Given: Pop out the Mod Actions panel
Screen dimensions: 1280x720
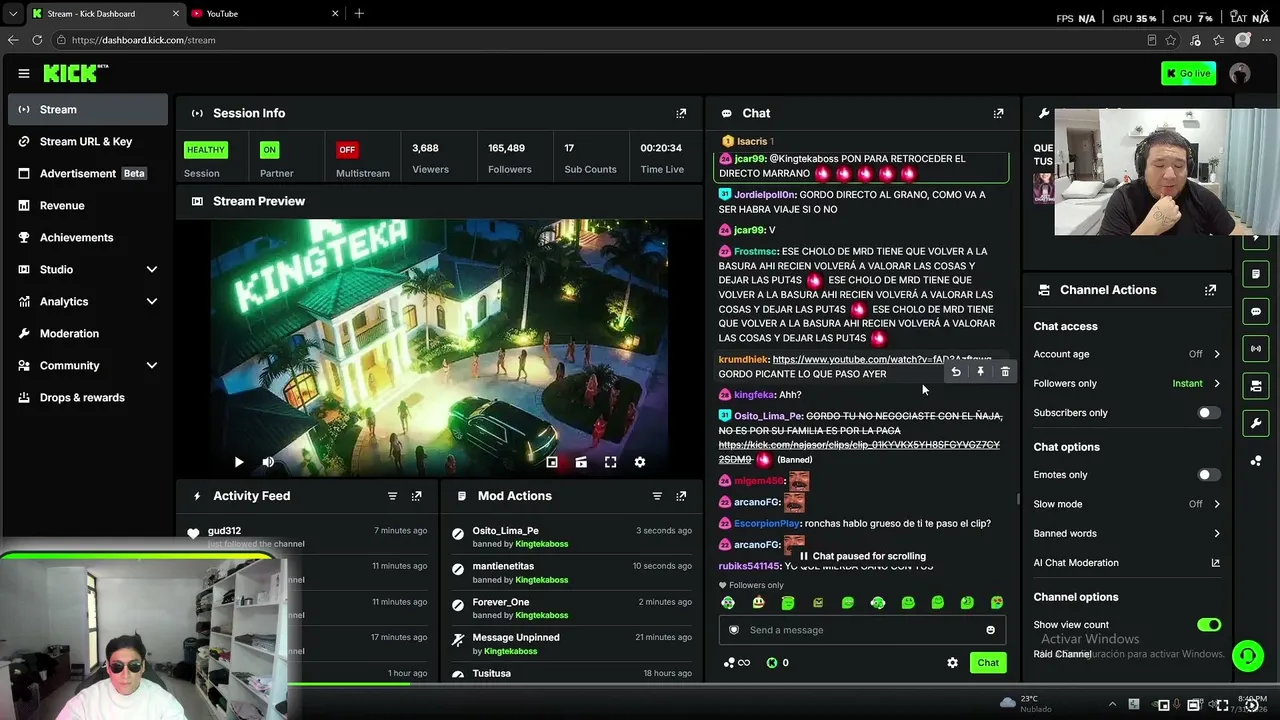Looking at the screenshot, I should tap(681, 496).
